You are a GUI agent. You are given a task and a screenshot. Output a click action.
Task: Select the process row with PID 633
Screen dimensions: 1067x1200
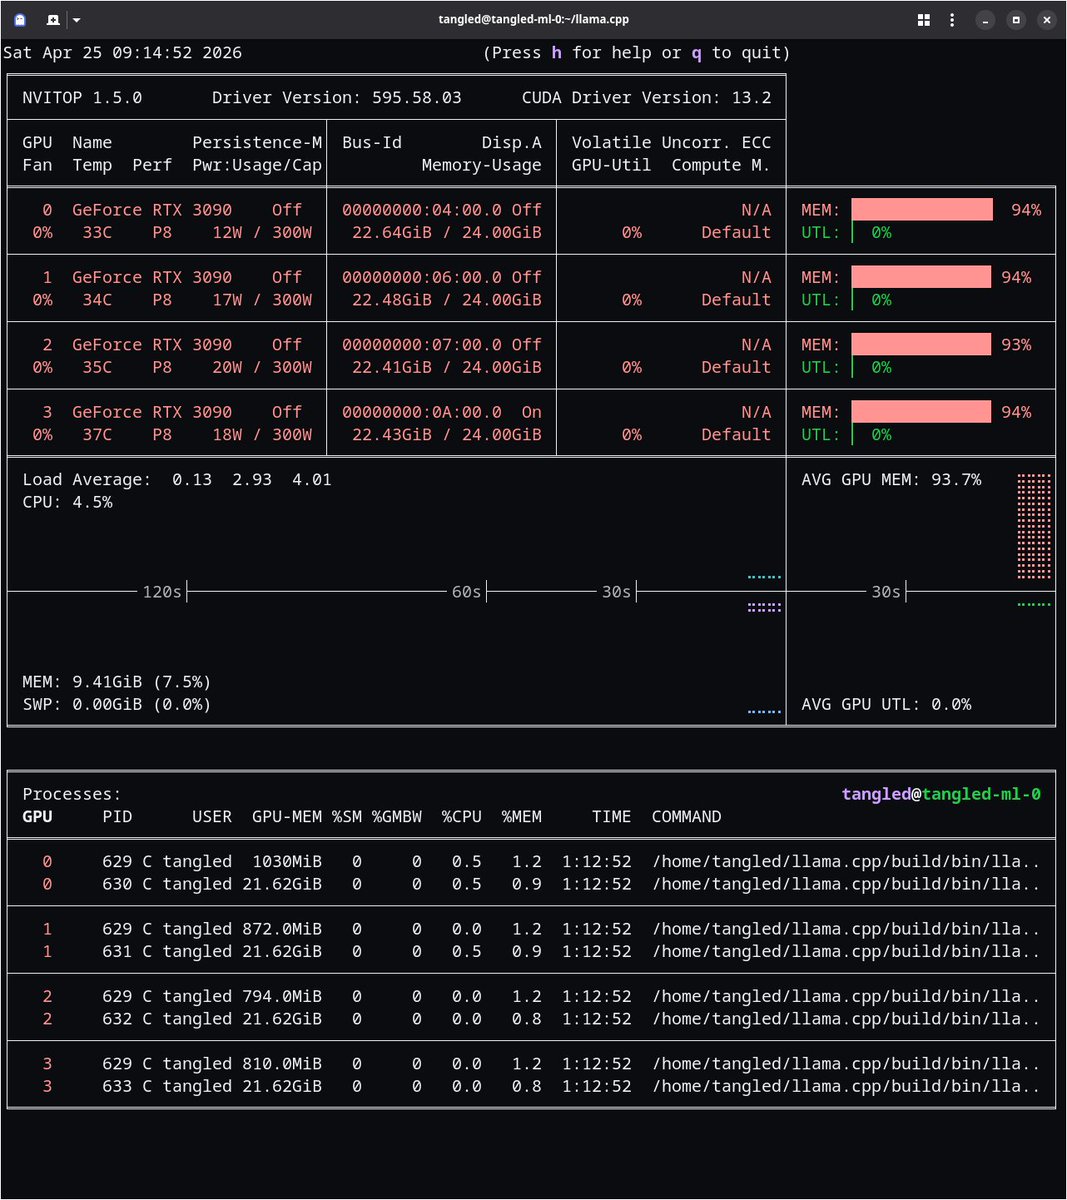pyautogui.click(x=531, y=1088)
